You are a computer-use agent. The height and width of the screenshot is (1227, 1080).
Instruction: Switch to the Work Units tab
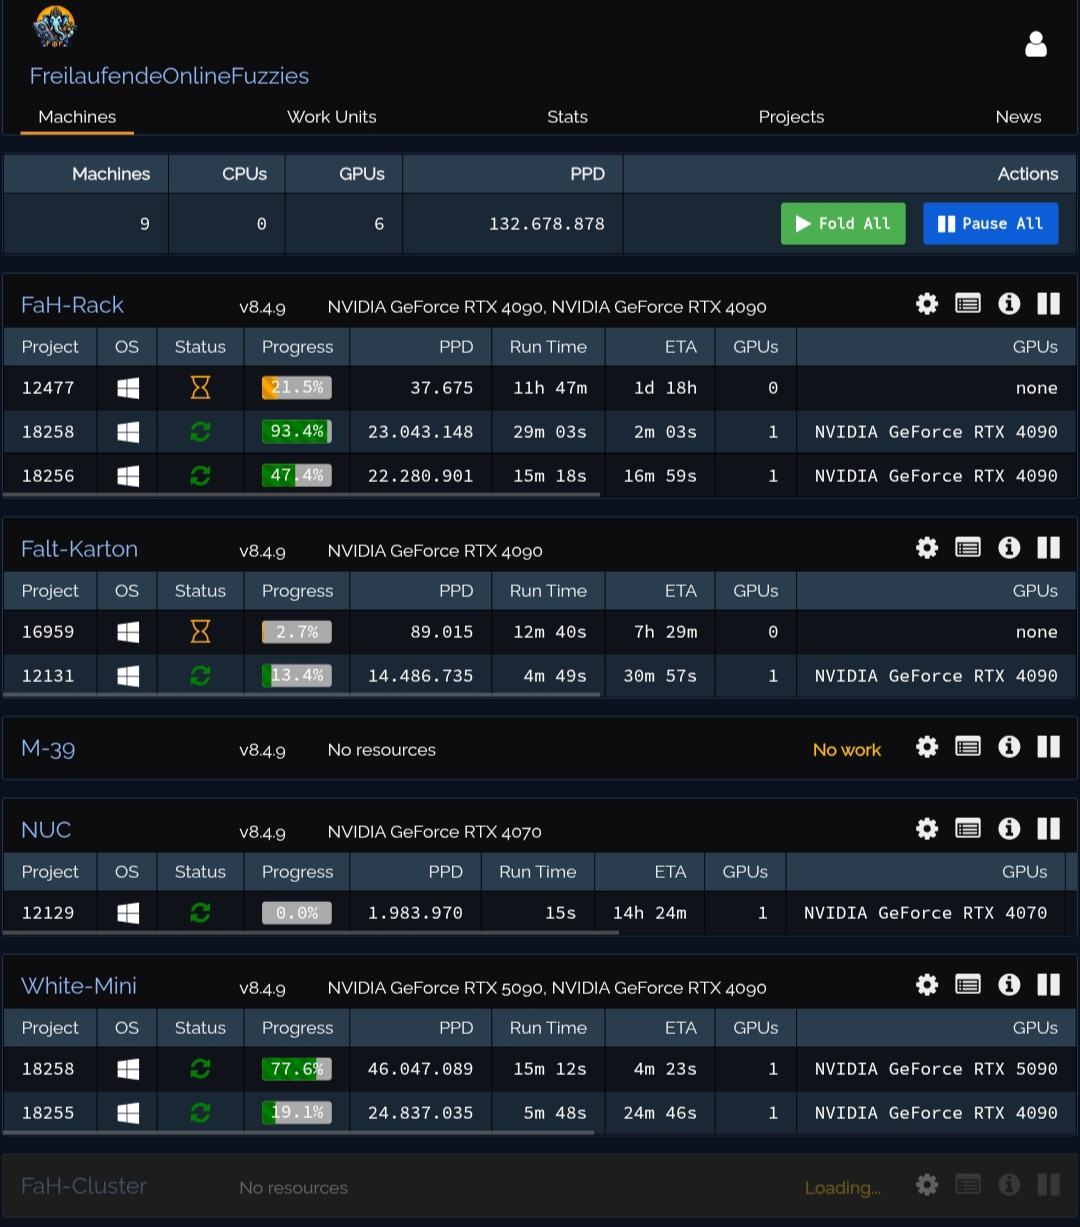click(x=331, y=117)
